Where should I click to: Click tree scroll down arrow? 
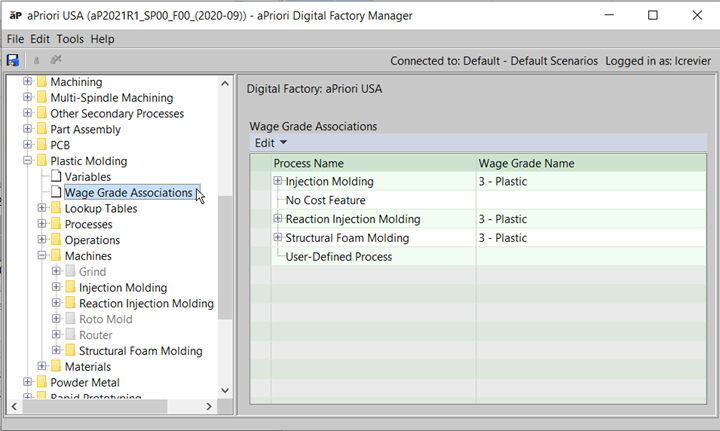point(225,391)
